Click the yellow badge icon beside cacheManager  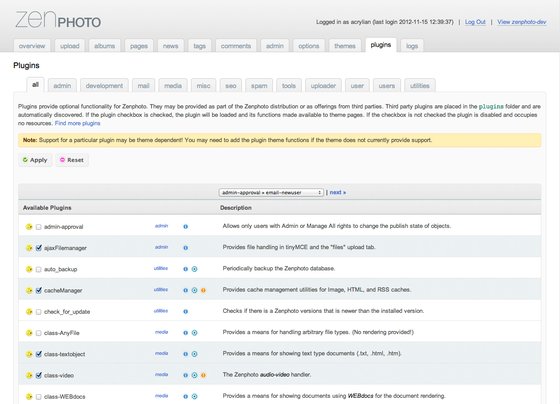pos(29,290)
